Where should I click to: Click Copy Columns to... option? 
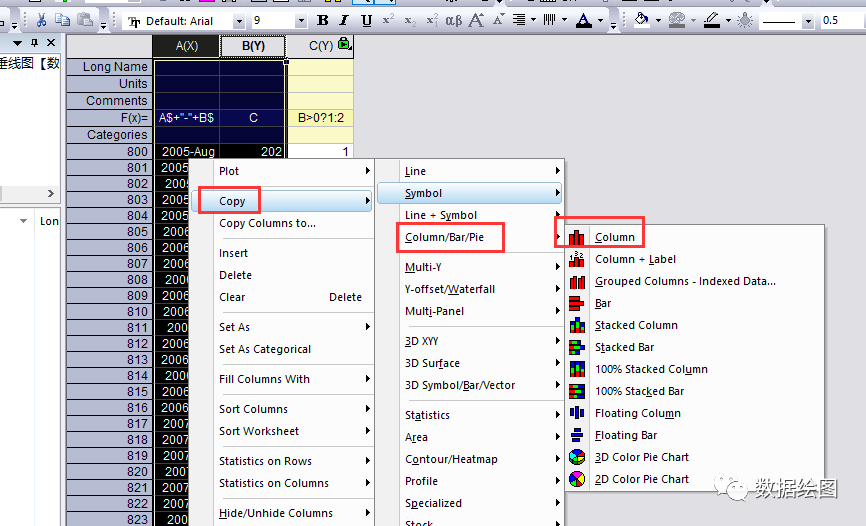coord(267,223)
